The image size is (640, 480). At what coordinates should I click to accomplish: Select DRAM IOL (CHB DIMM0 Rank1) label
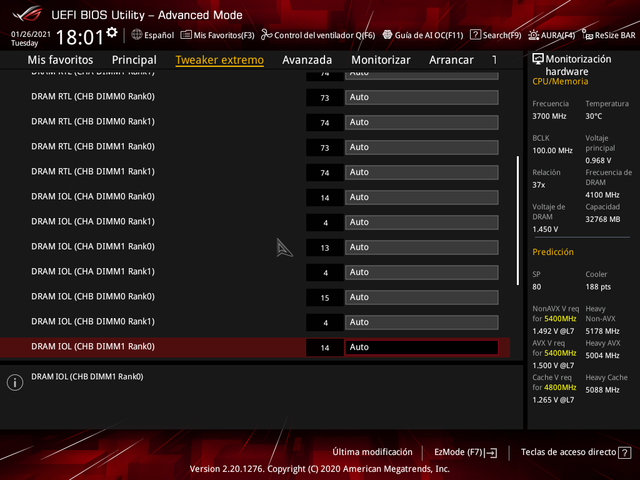pyautogui.click(x=93, y=322)
